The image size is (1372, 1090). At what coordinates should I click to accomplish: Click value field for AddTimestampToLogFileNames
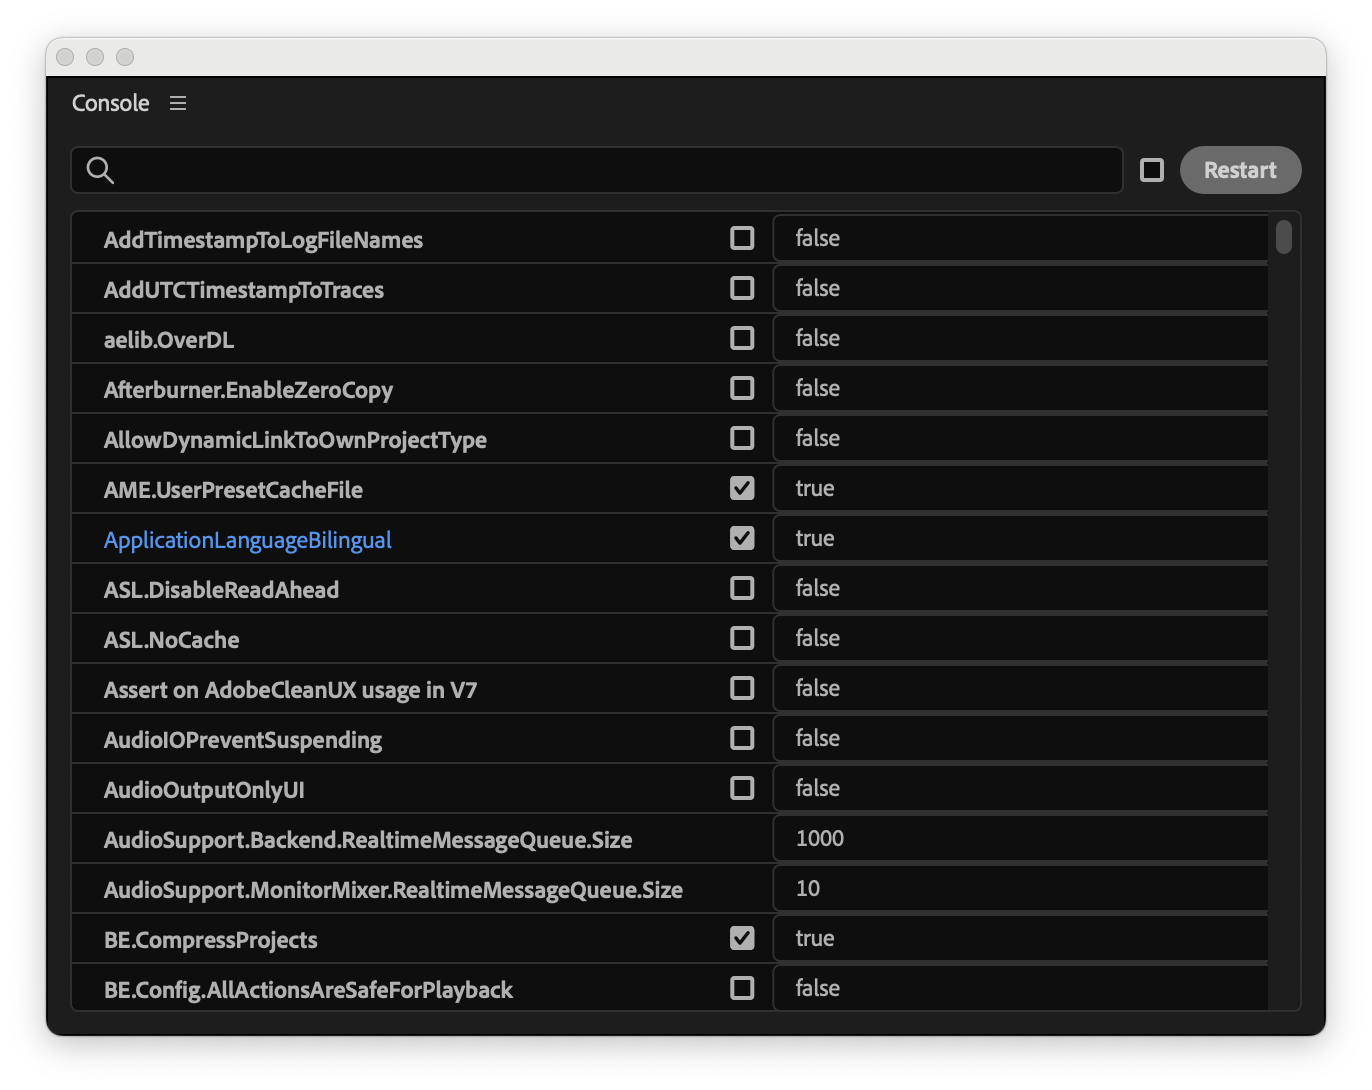click(1020, 238)
